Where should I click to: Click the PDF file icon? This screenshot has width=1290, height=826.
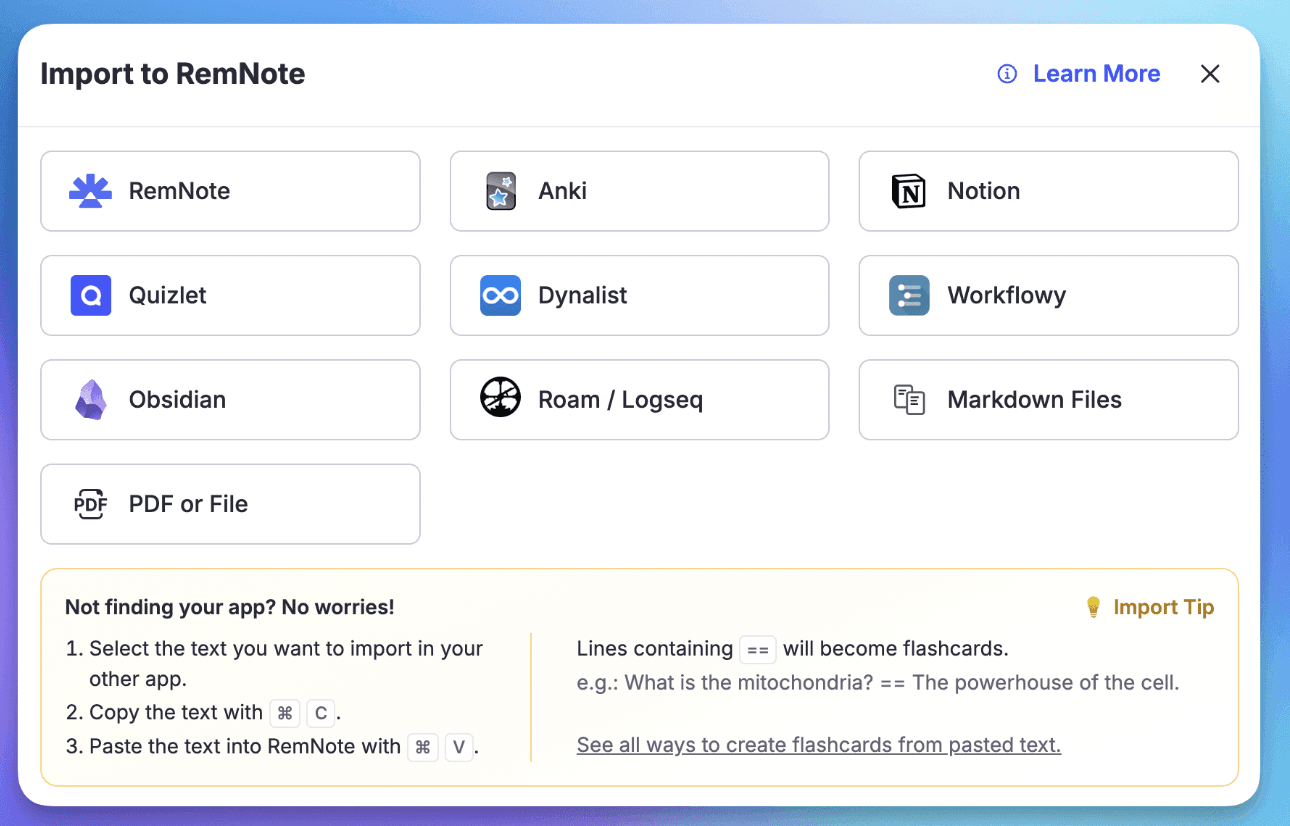[90, 504]
